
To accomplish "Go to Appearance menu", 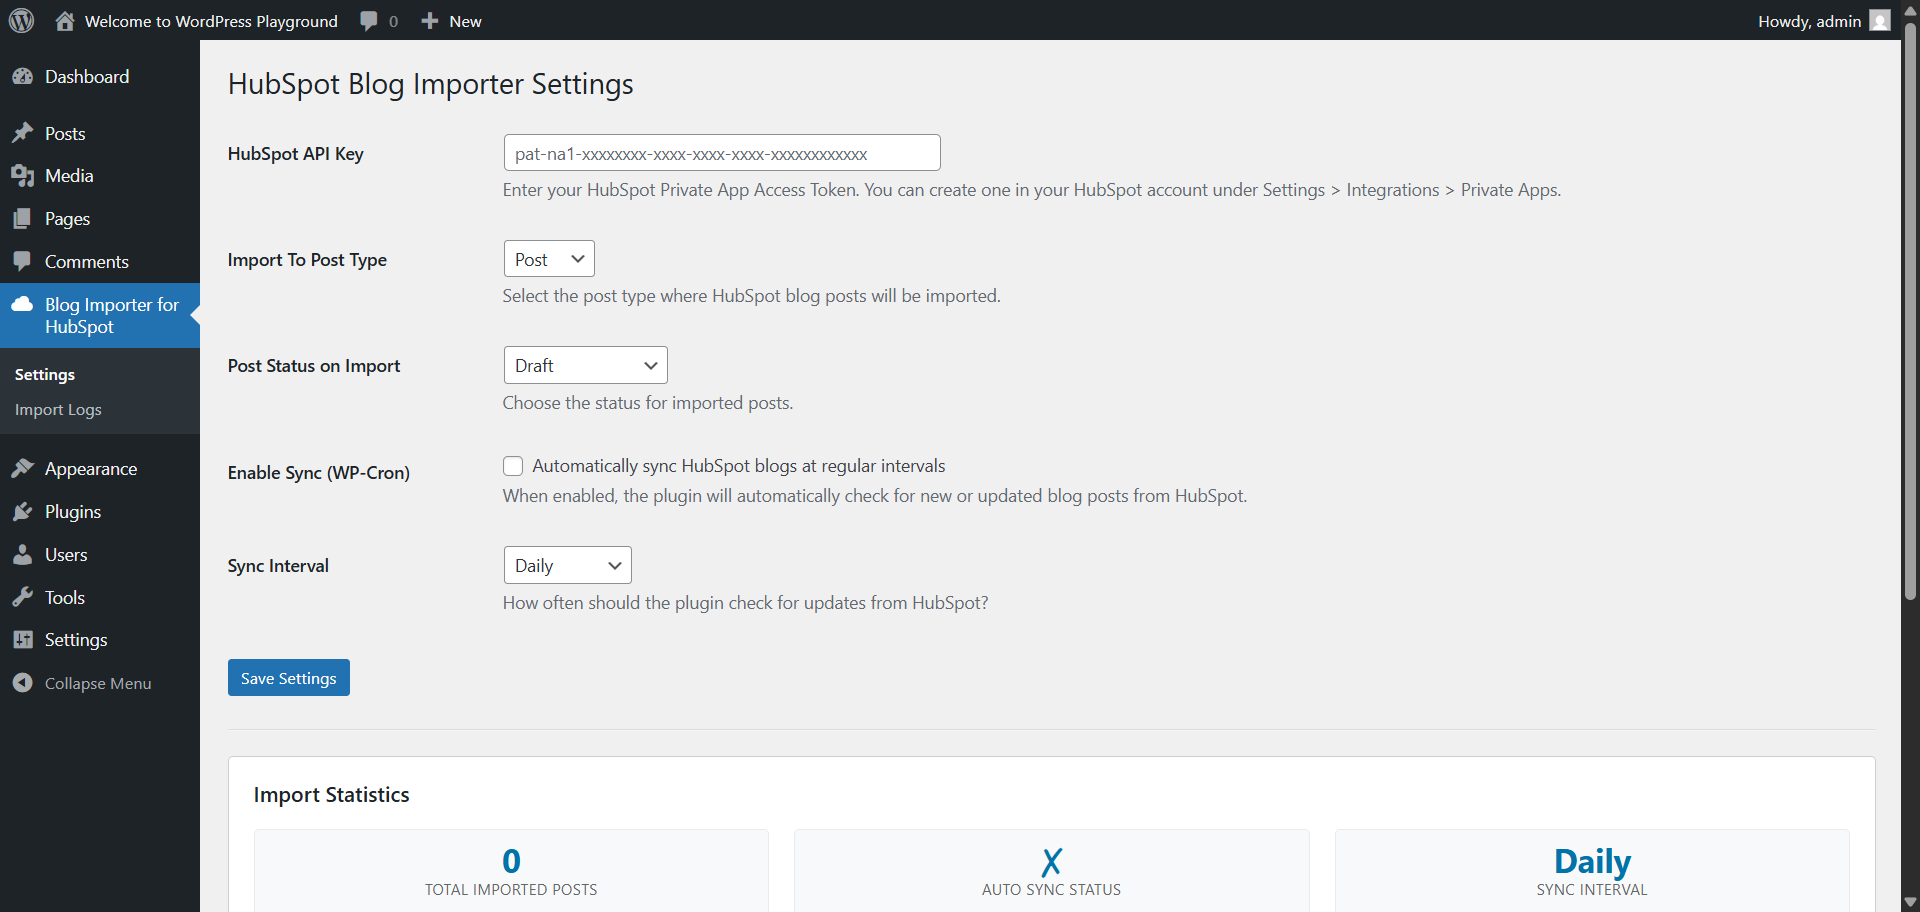I will pyautogui.click(x=90, y=469).
